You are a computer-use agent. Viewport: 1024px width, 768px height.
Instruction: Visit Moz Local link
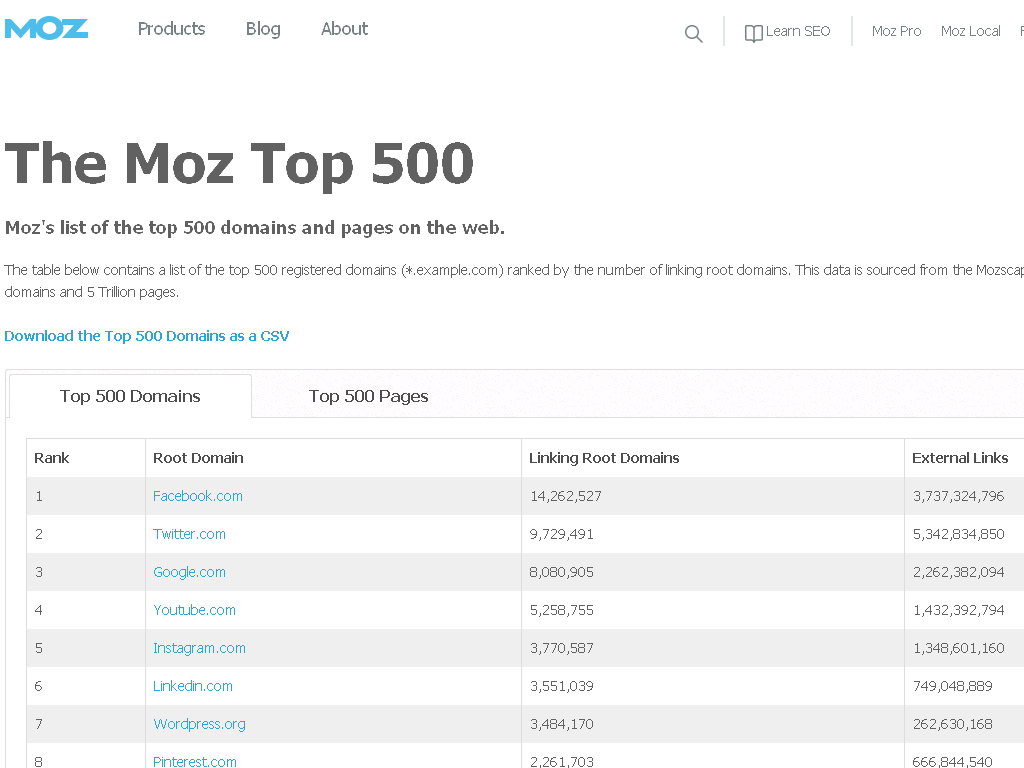[x=970, y=31]
